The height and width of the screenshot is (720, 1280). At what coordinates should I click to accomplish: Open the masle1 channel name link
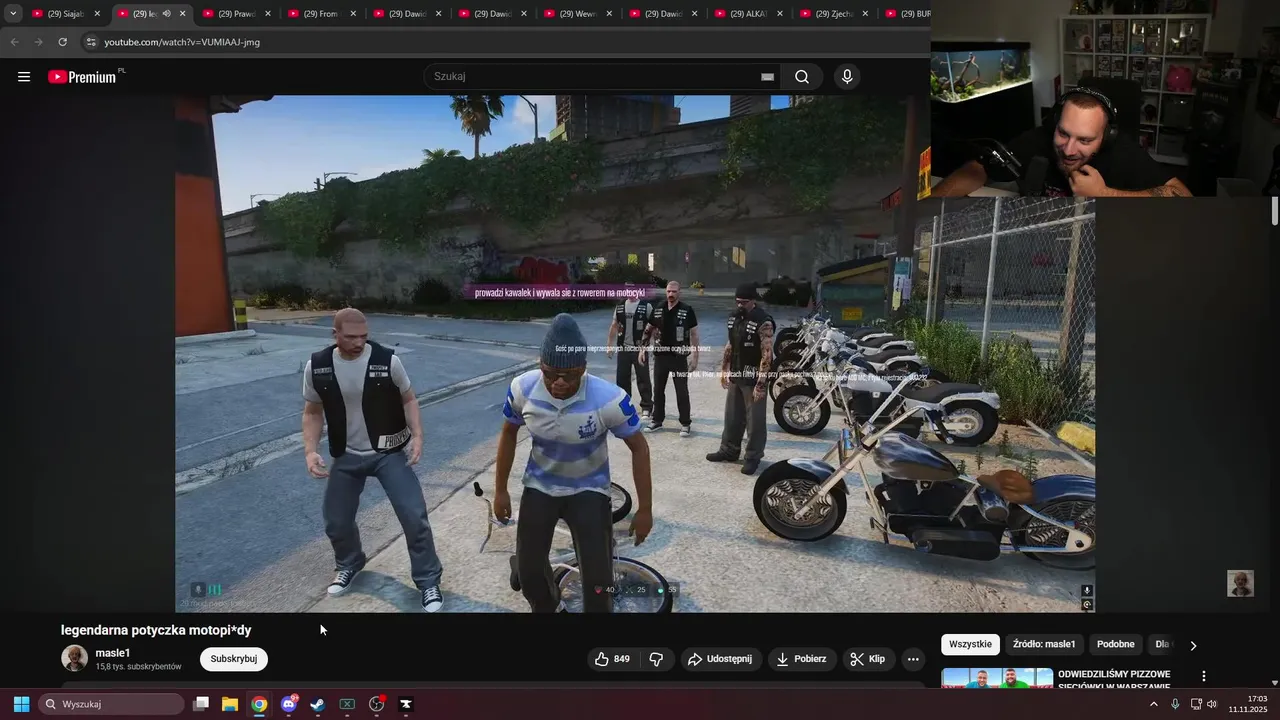click(113, 653)
